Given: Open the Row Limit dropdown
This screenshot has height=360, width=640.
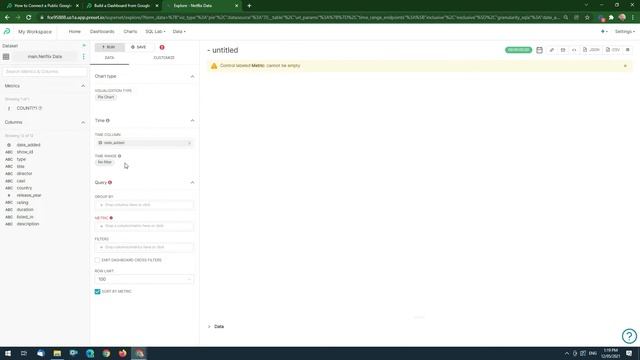Looking at the screenshot, I should (x=144, y=279).
